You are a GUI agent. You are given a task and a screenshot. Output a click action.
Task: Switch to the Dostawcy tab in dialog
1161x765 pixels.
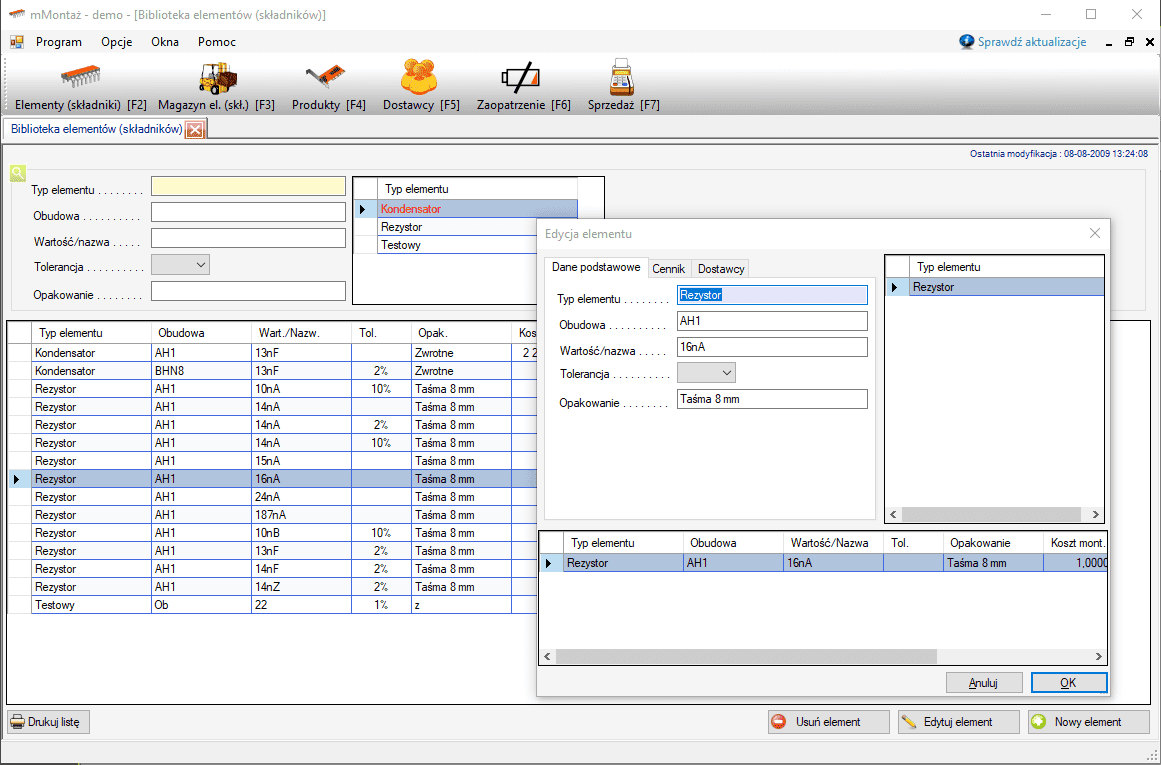721,269
